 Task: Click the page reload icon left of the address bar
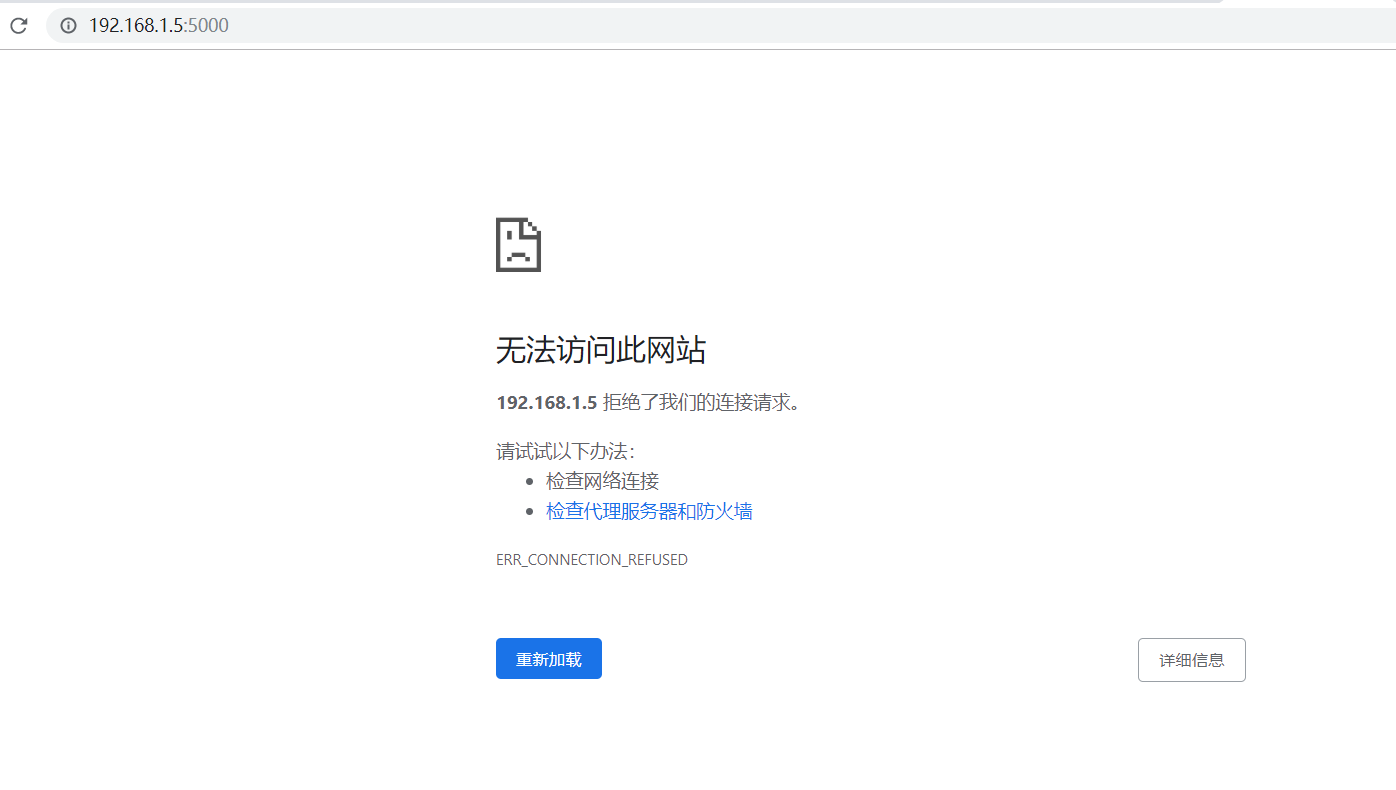[18, 25]
